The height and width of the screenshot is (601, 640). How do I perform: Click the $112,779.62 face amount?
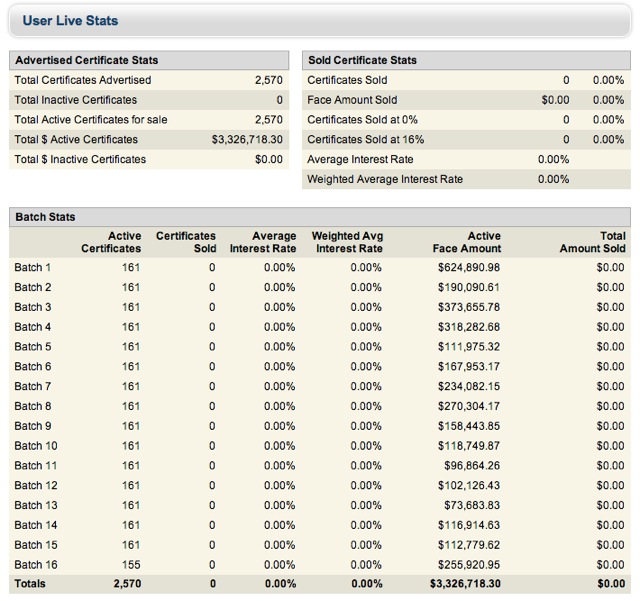click(469, 545)
